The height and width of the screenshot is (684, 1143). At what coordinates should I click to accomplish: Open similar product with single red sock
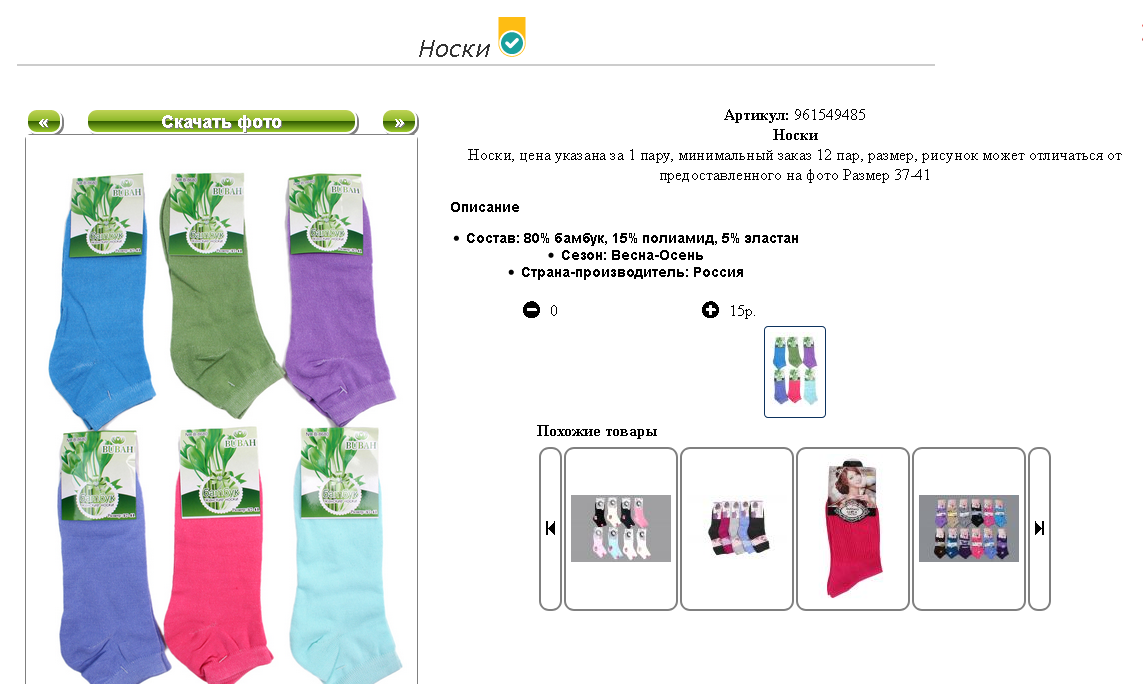853,529
